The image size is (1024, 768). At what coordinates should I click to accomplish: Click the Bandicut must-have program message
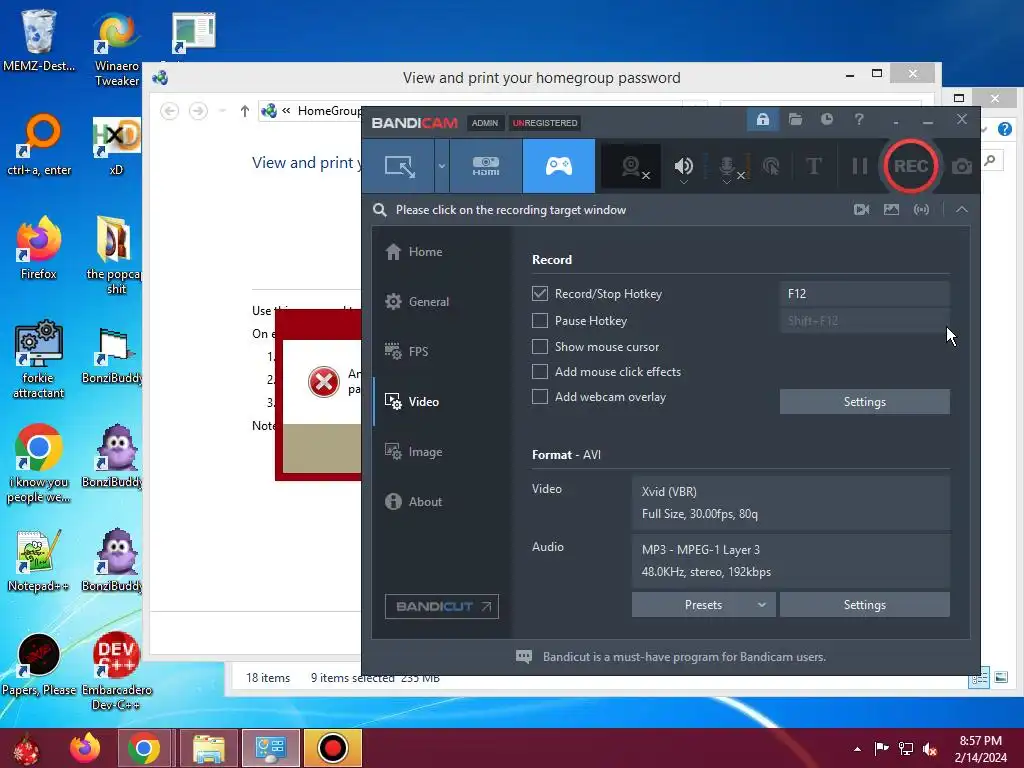click(x=684, y=657)
